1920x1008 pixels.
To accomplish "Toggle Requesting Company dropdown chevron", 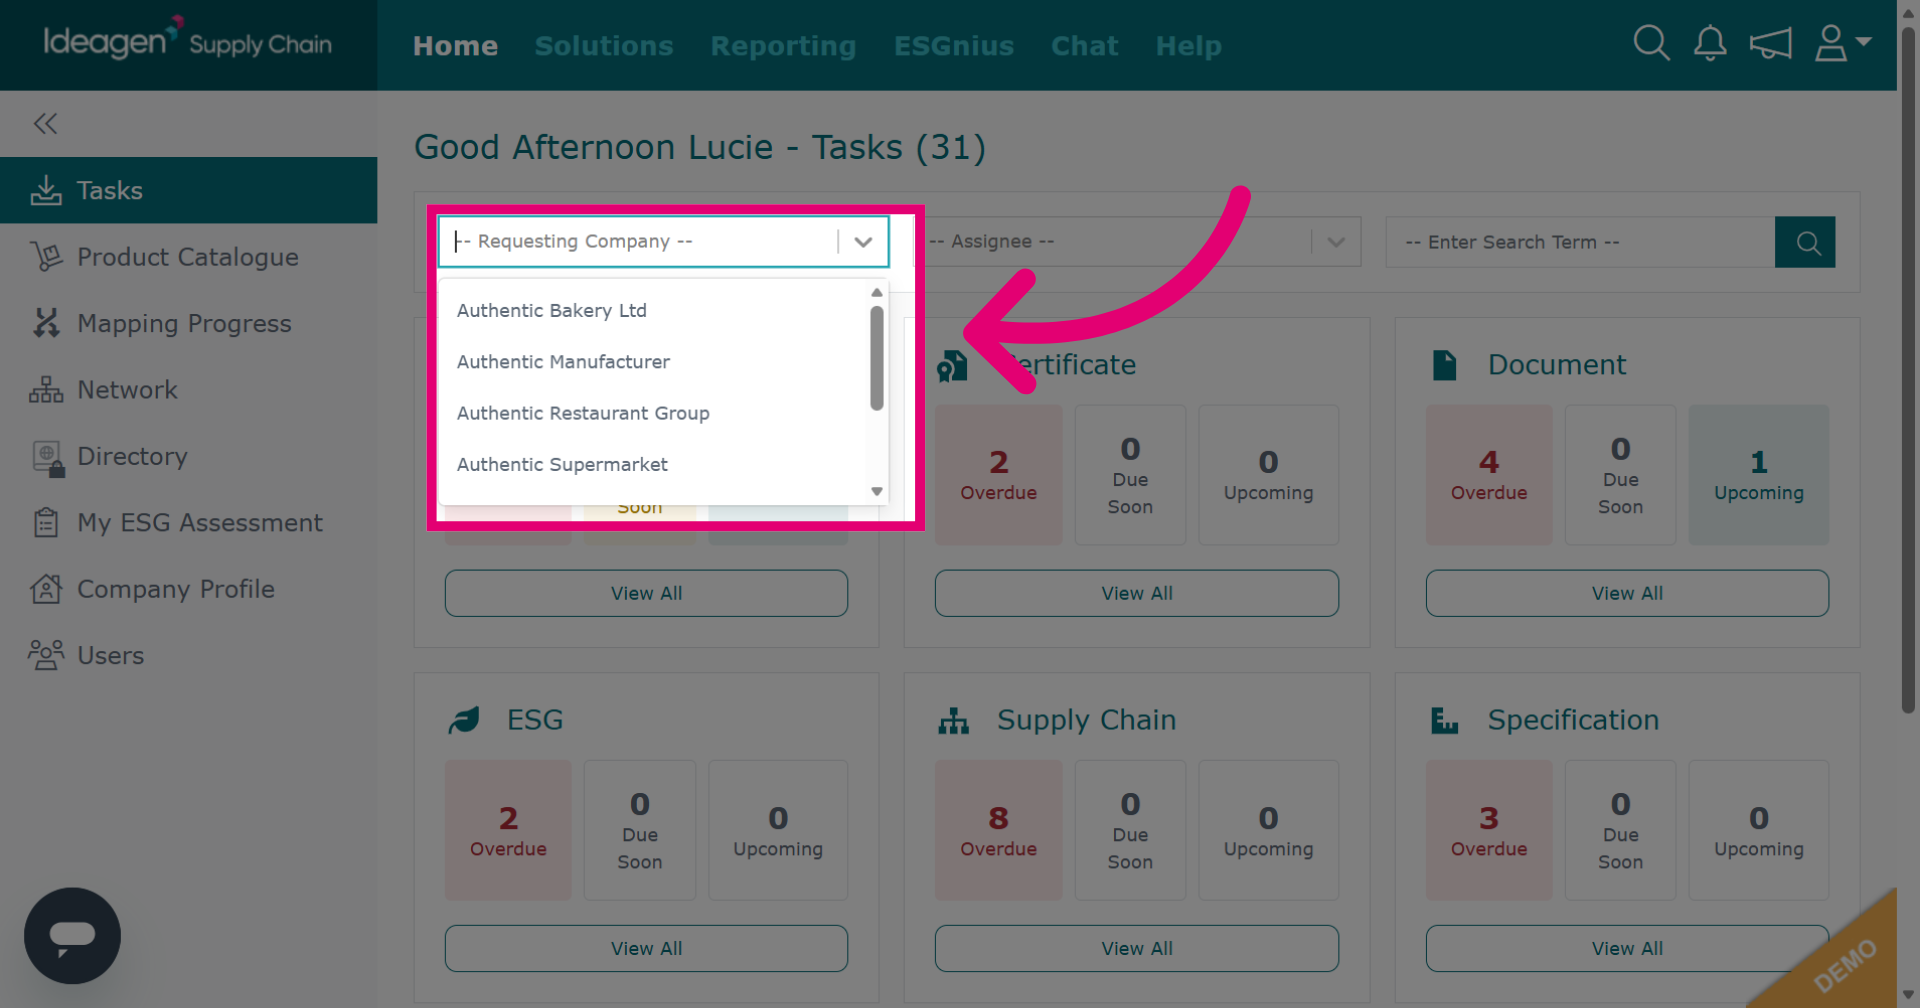I will [x=863, y=242].
